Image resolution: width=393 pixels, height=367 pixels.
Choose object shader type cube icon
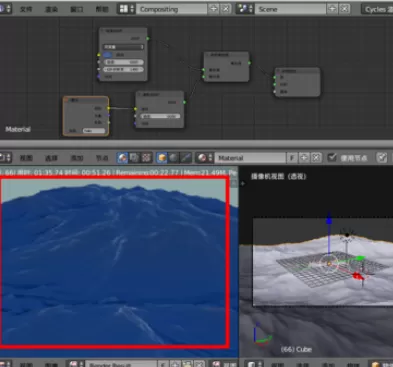pos(162,158)
